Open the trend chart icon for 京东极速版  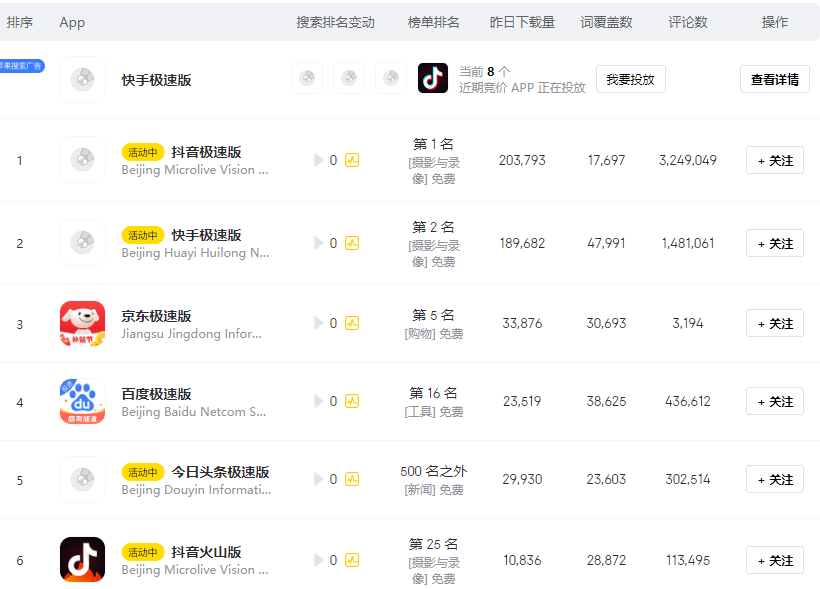pyautogui.click(x=352, y=322)
